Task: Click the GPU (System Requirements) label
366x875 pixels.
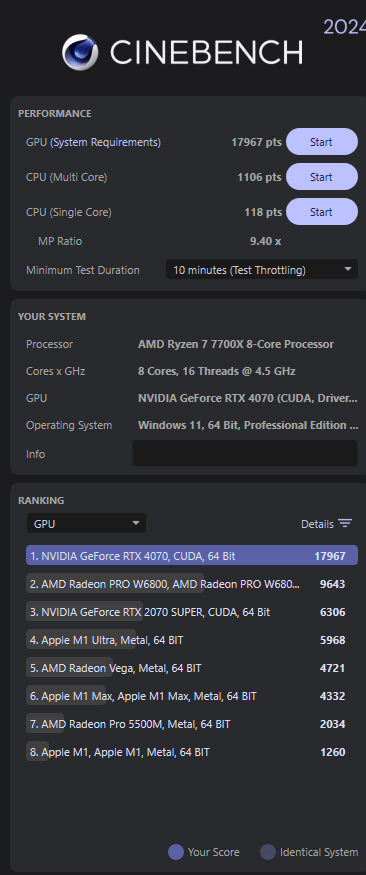Action: [x=93, y=142]
